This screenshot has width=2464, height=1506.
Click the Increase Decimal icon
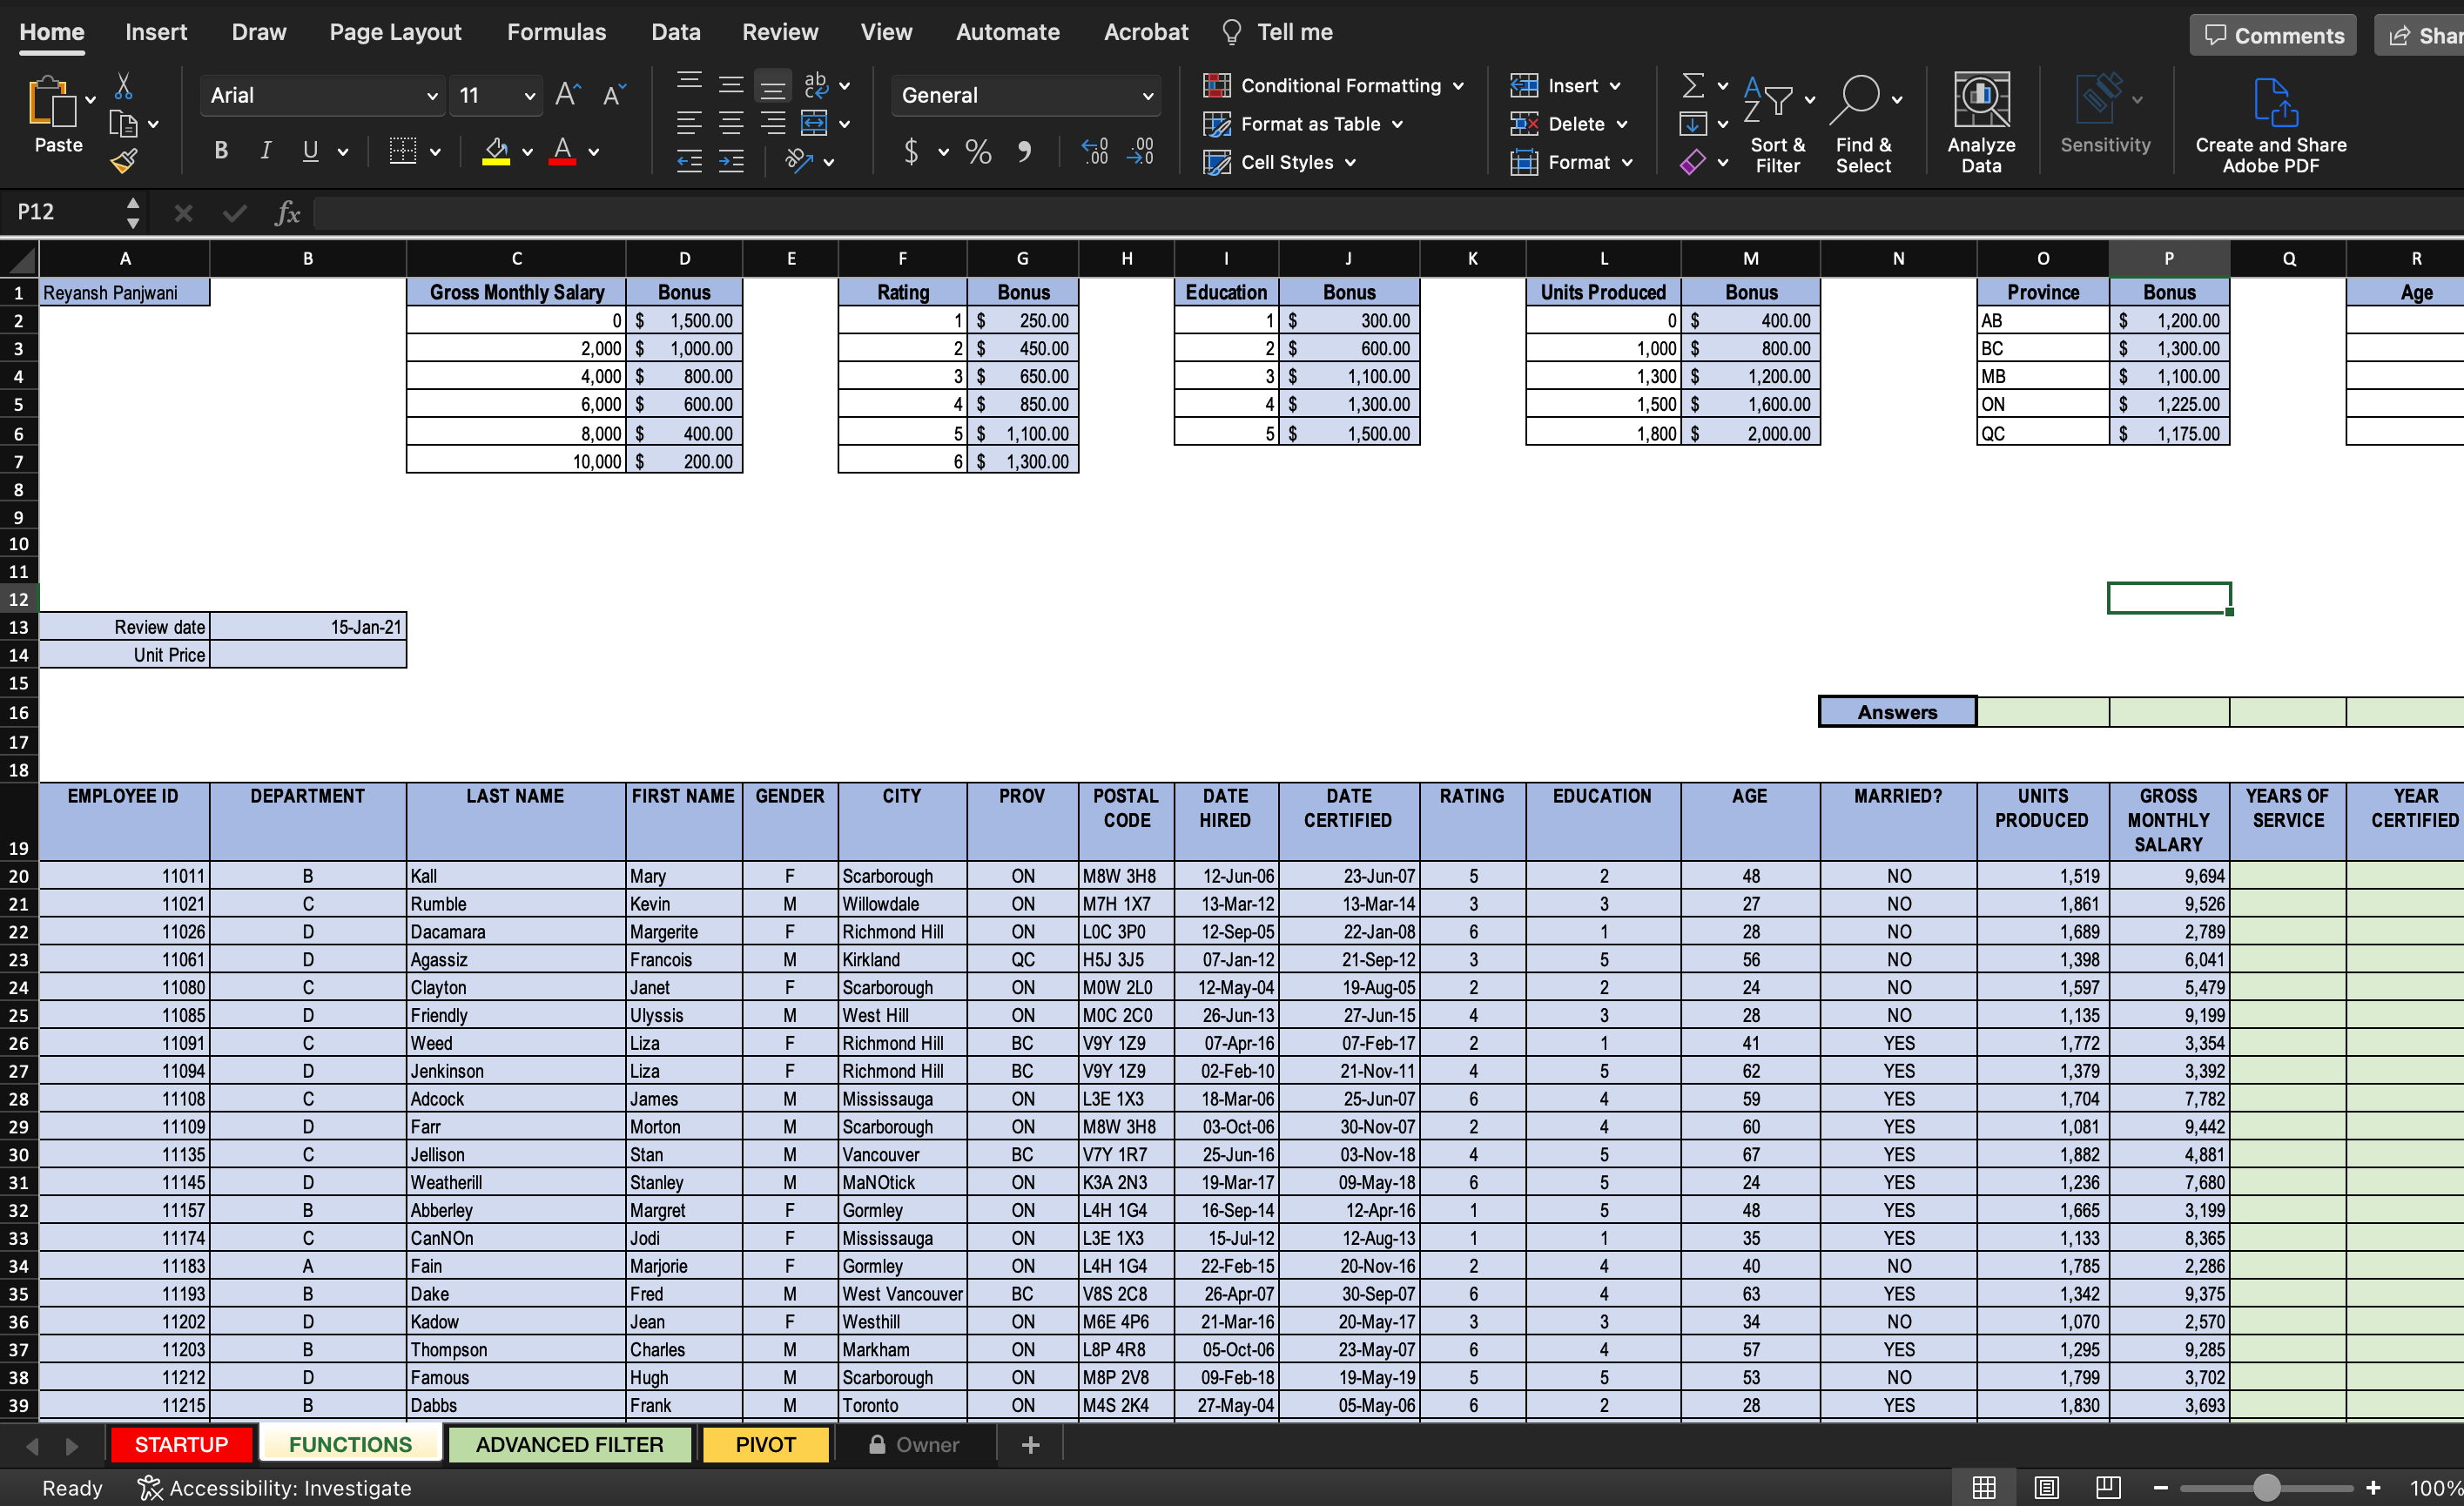(1095, 152)
